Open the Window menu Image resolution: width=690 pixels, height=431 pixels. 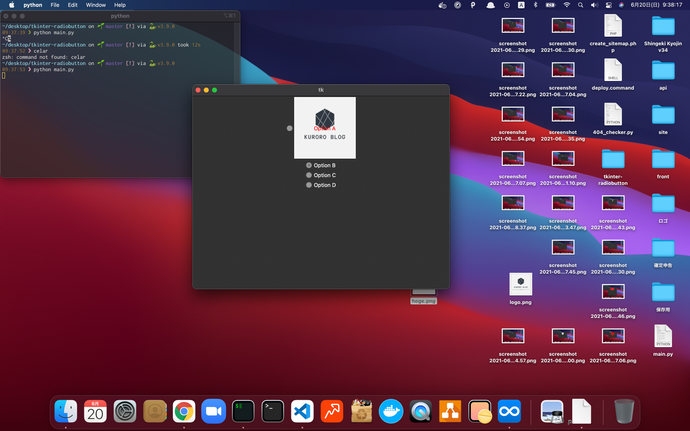click(x=95, y=5)
